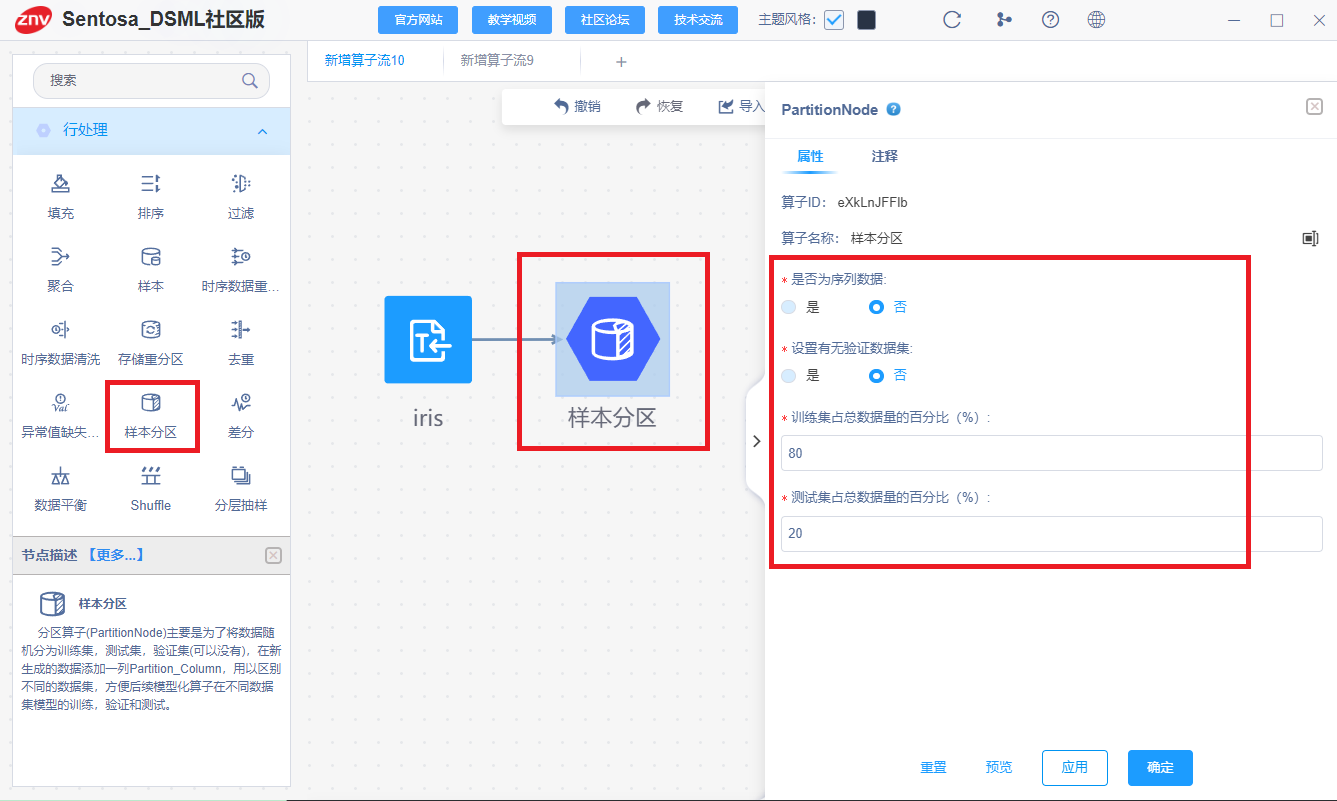
Task: Select the 时序数据重采样 operator icon
Action: coord(240,257)
